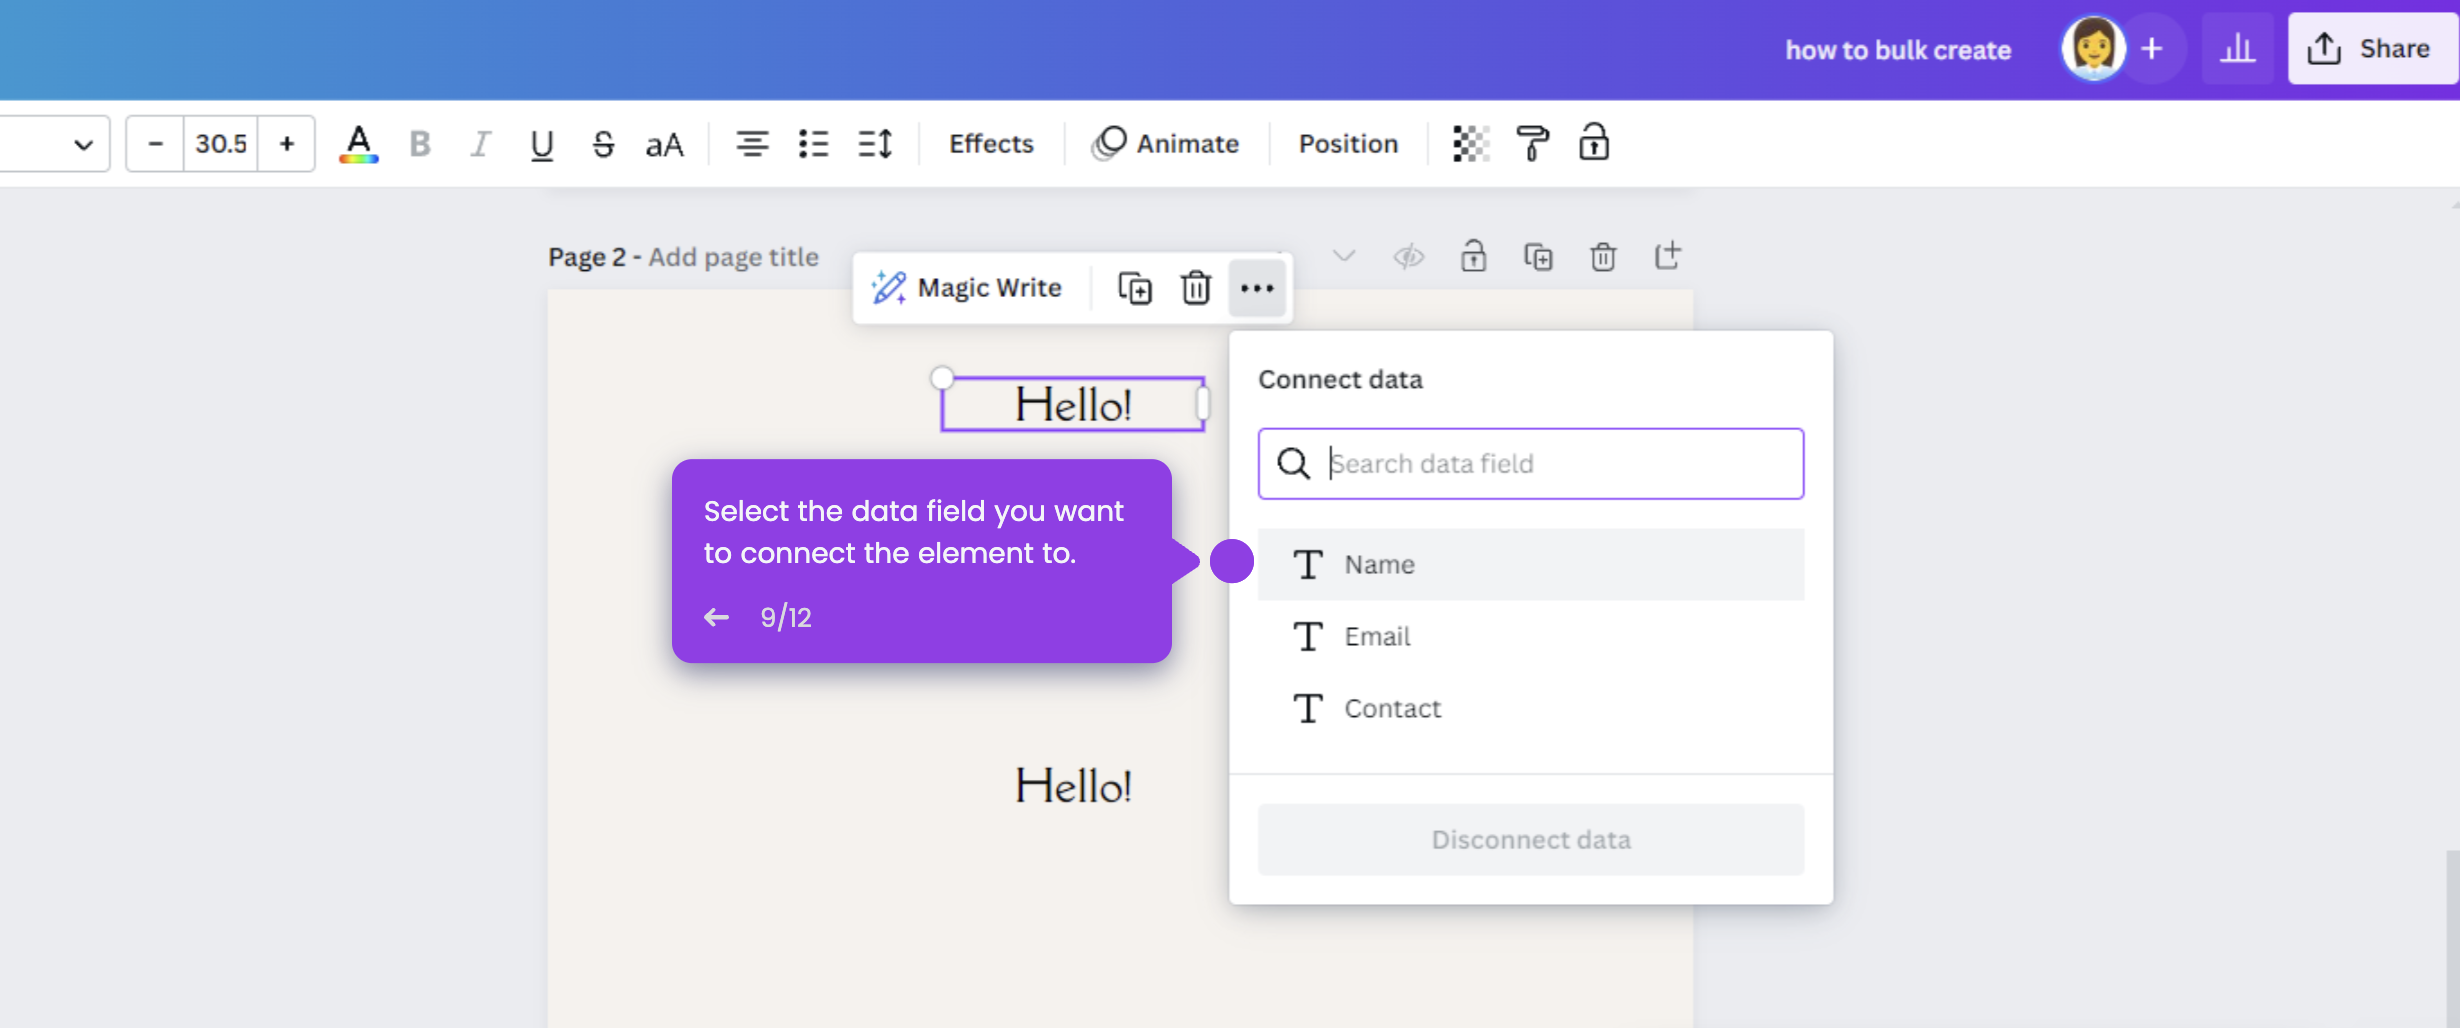
Task: Add a new page
Action: pos(1666,256)
